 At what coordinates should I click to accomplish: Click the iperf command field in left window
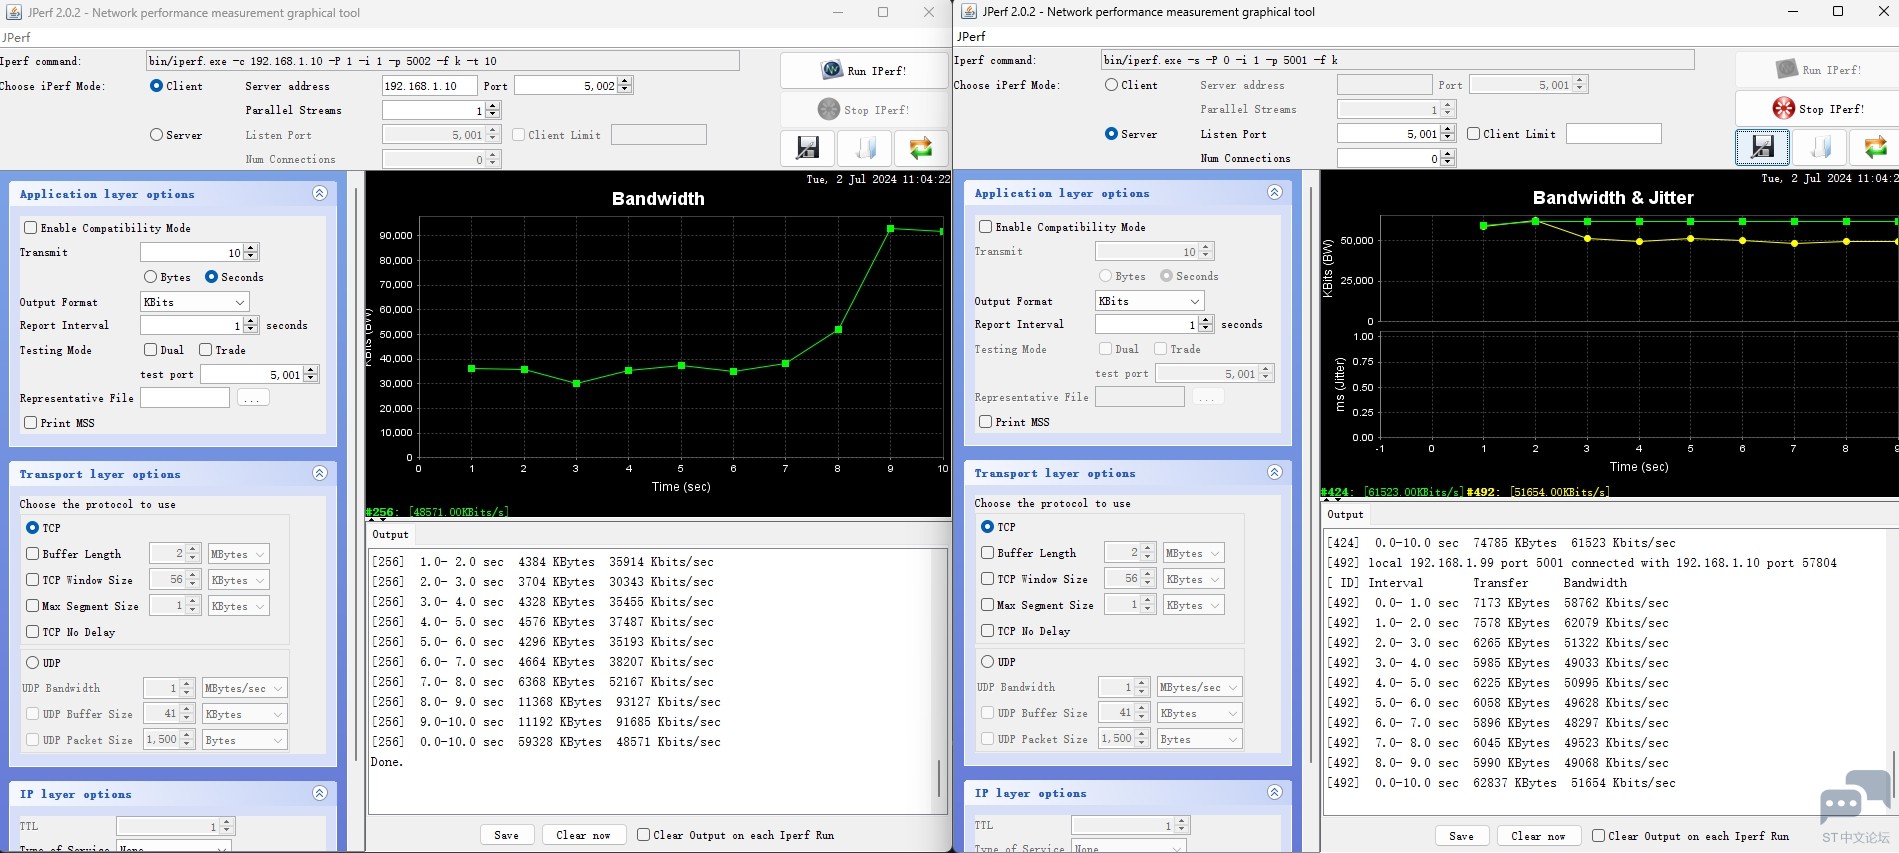[x=443, y=61]
